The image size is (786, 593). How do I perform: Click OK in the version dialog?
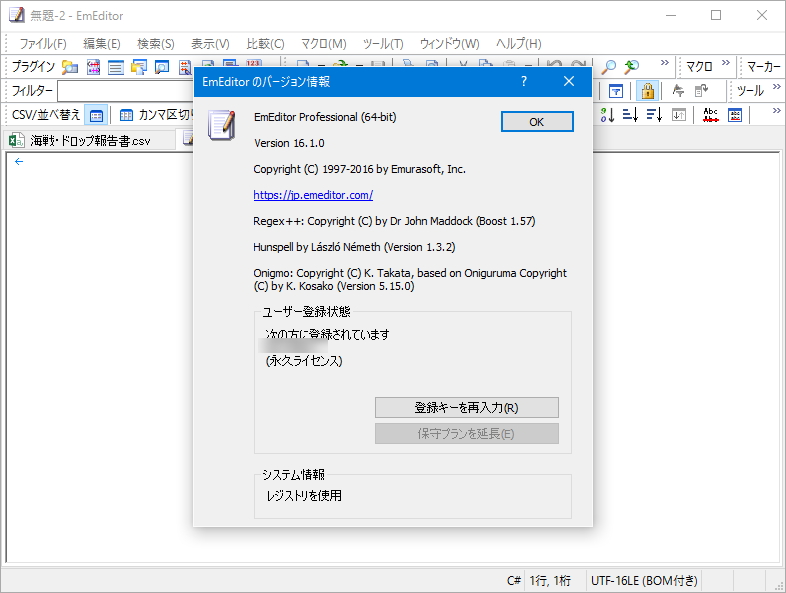(x=537, y=122)
